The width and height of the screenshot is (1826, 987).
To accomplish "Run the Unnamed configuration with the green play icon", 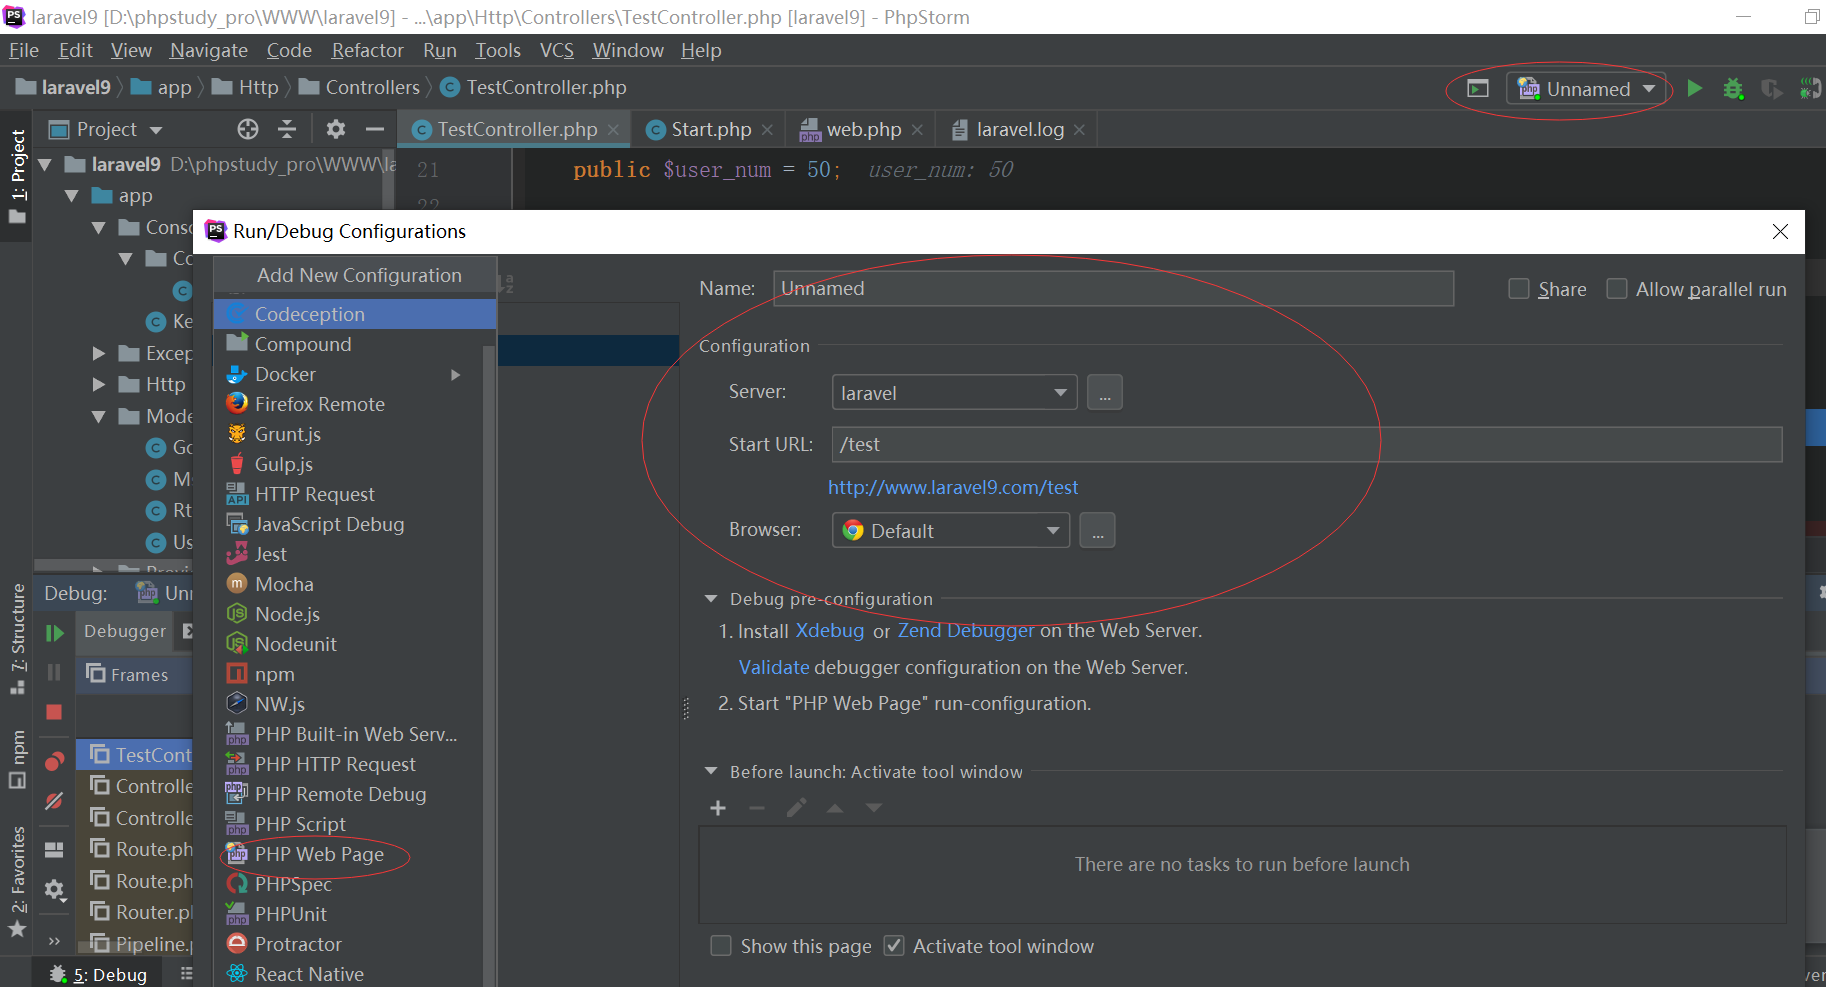I will pos(1695,88).
